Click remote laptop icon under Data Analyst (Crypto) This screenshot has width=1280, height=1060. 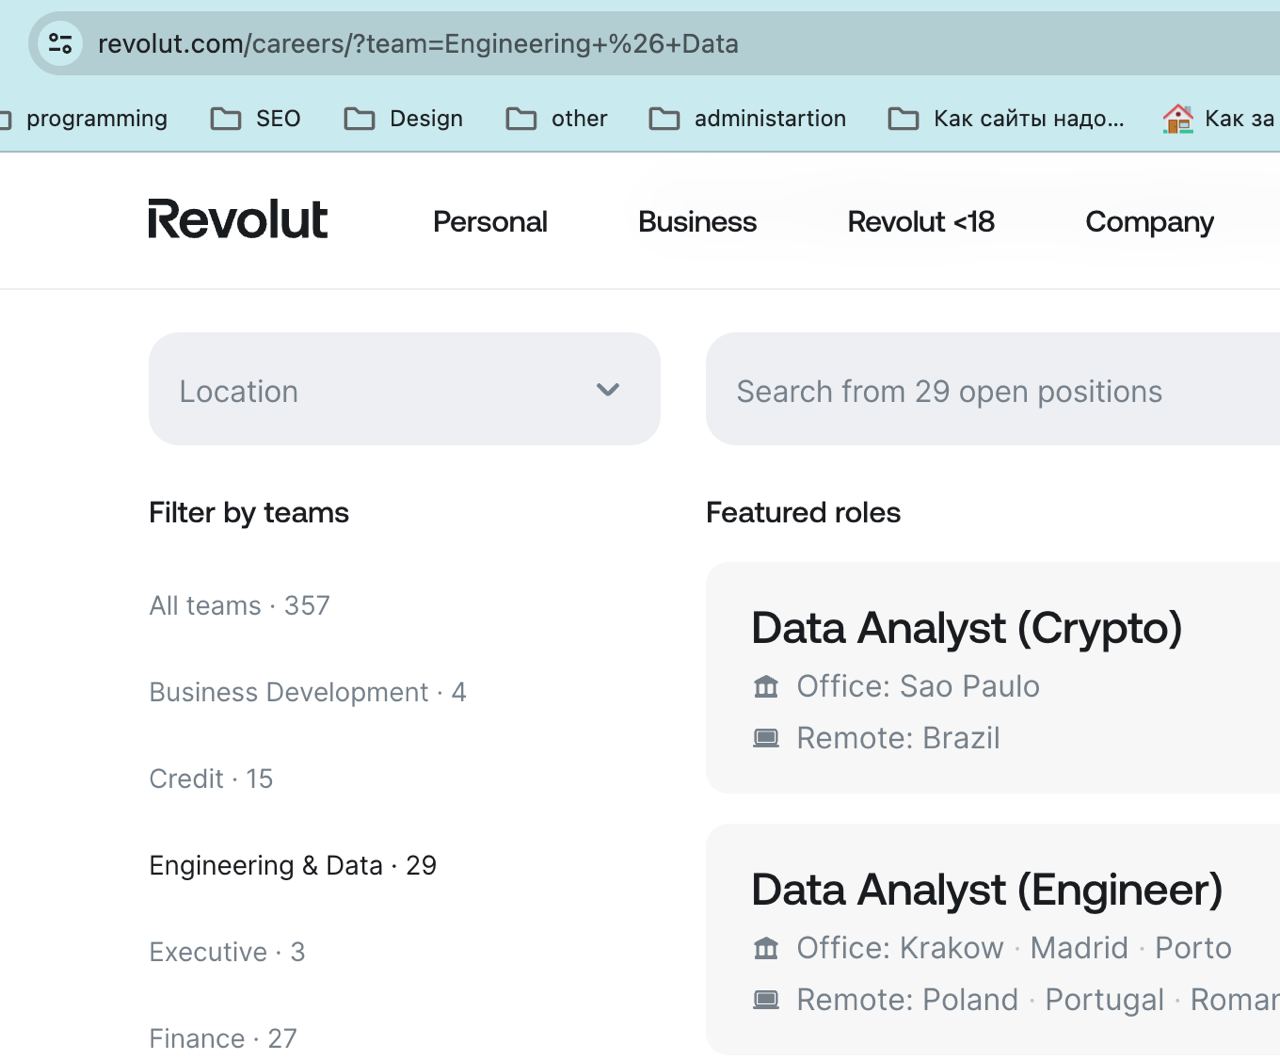pos(766,738)
